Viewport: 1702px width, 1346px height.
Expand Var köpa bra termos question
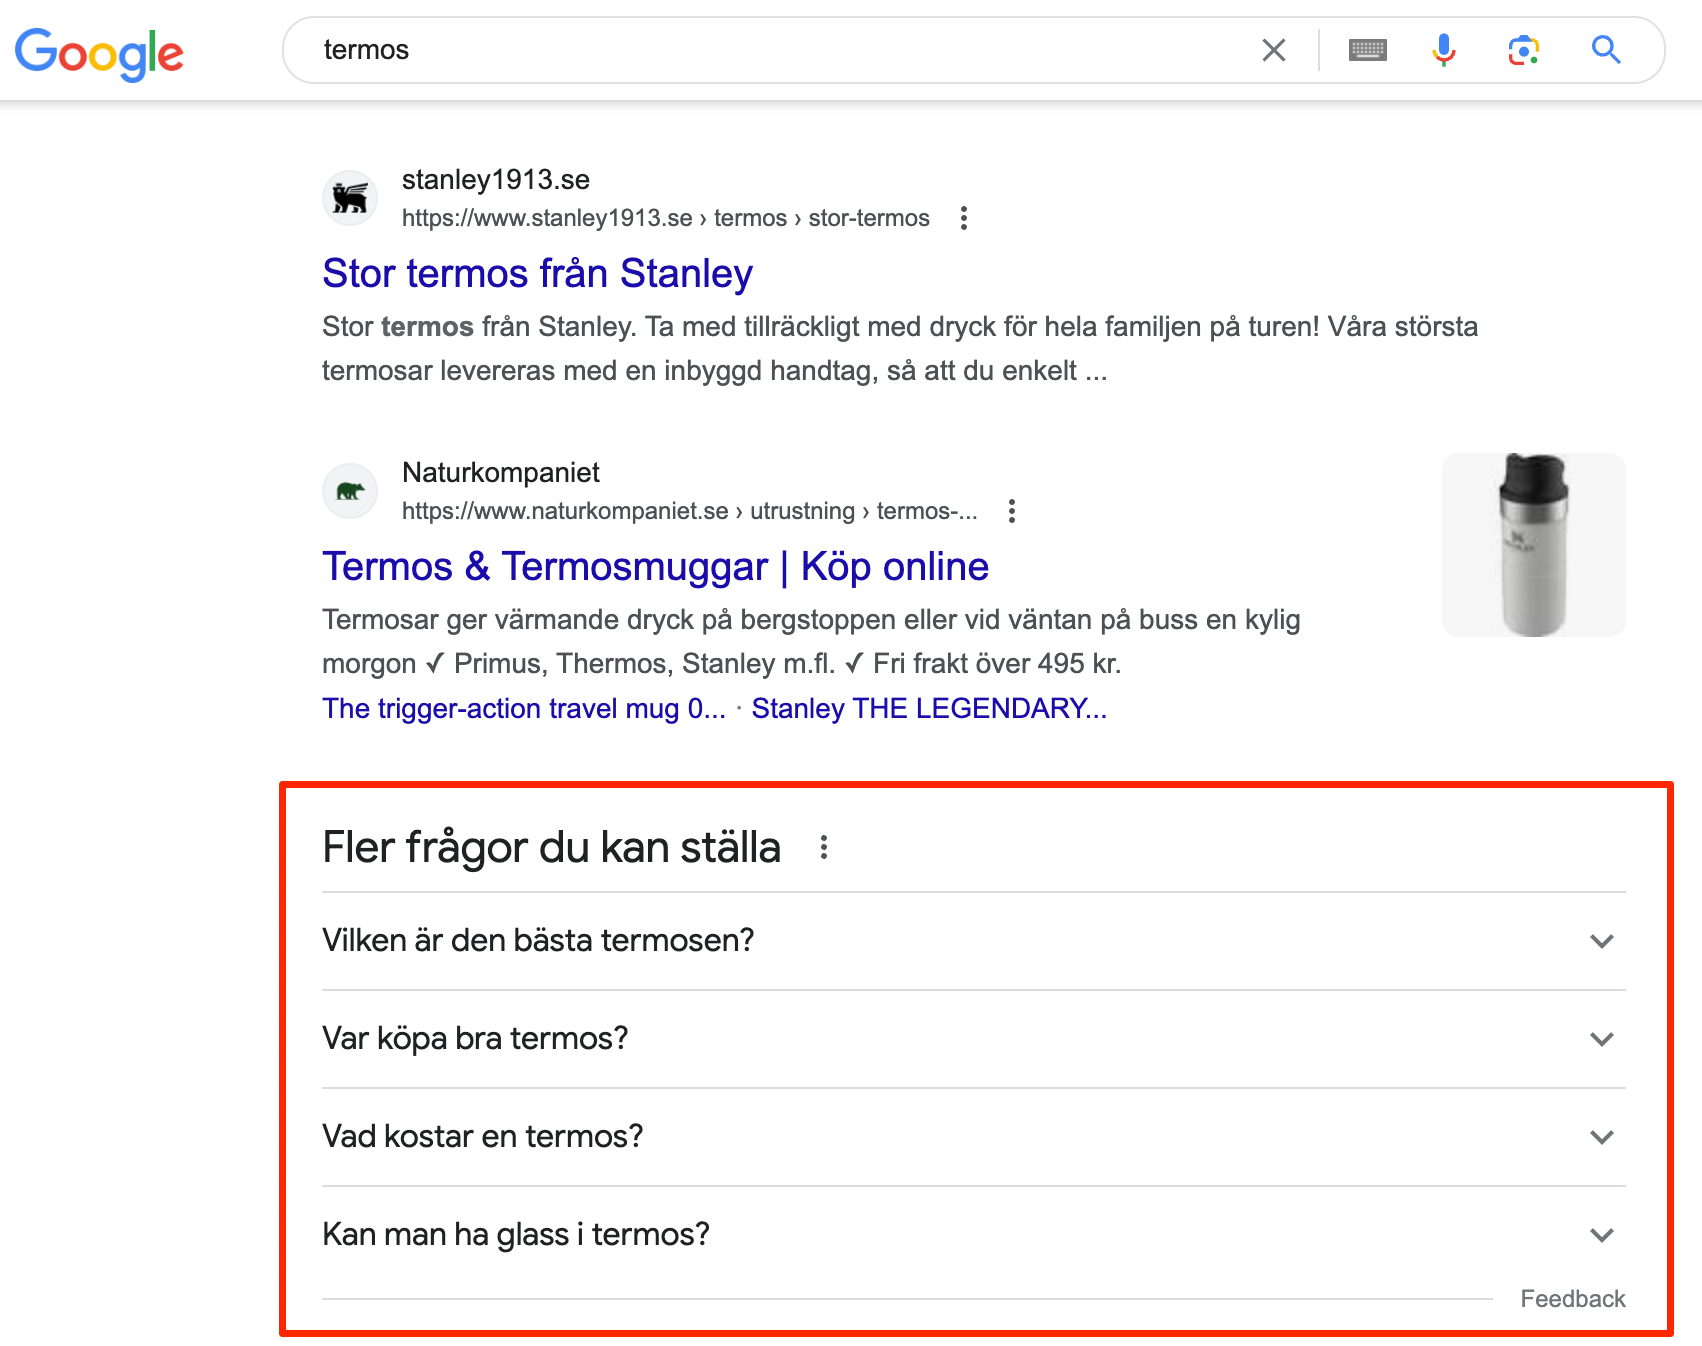pyautogui.click(x=973, y=1039)
